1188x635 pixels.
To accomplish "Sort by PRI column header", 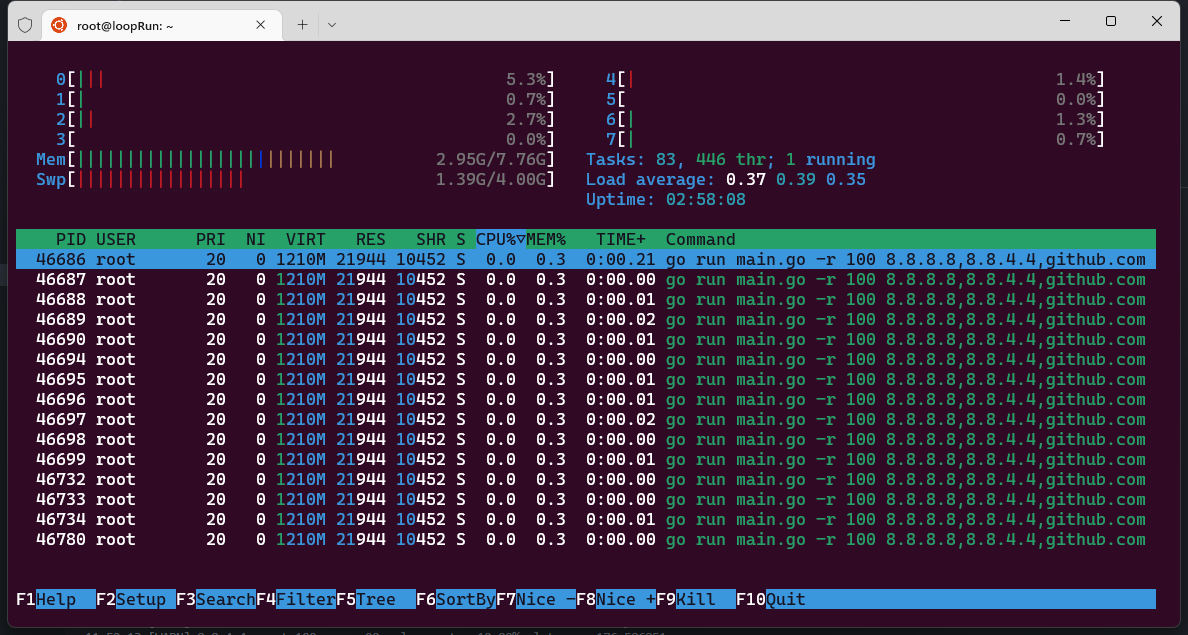I will click(211, 239).
